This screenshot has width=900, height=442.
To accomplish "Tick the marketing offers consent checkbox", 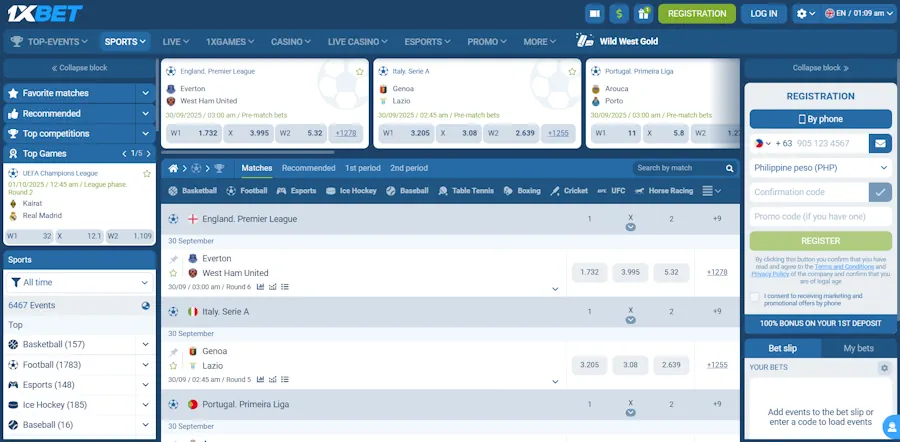I will coord(755,297).
